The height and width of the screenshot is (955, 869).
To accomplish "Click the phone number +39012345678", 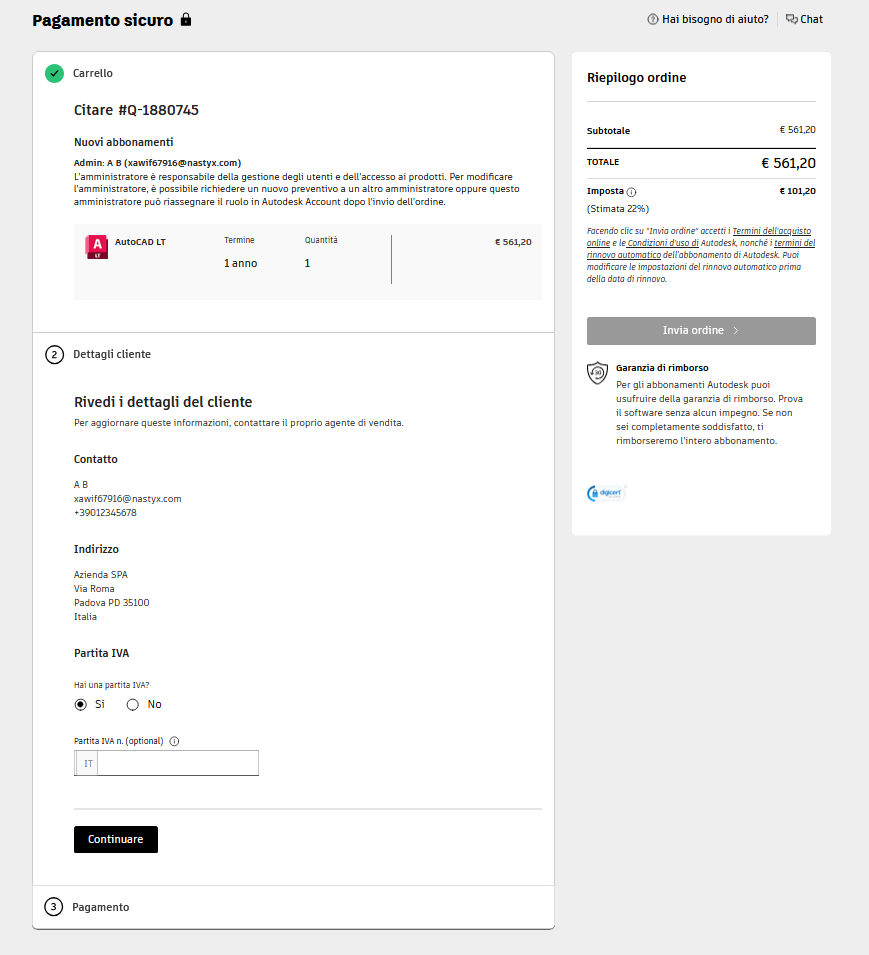I will (105, 513).
